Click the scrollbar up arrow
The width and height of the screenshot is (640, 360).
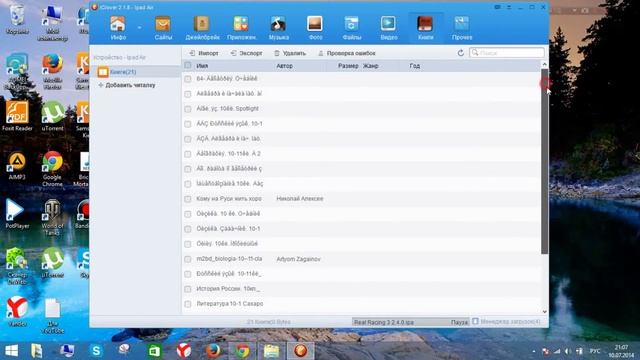tap(544, 64)
